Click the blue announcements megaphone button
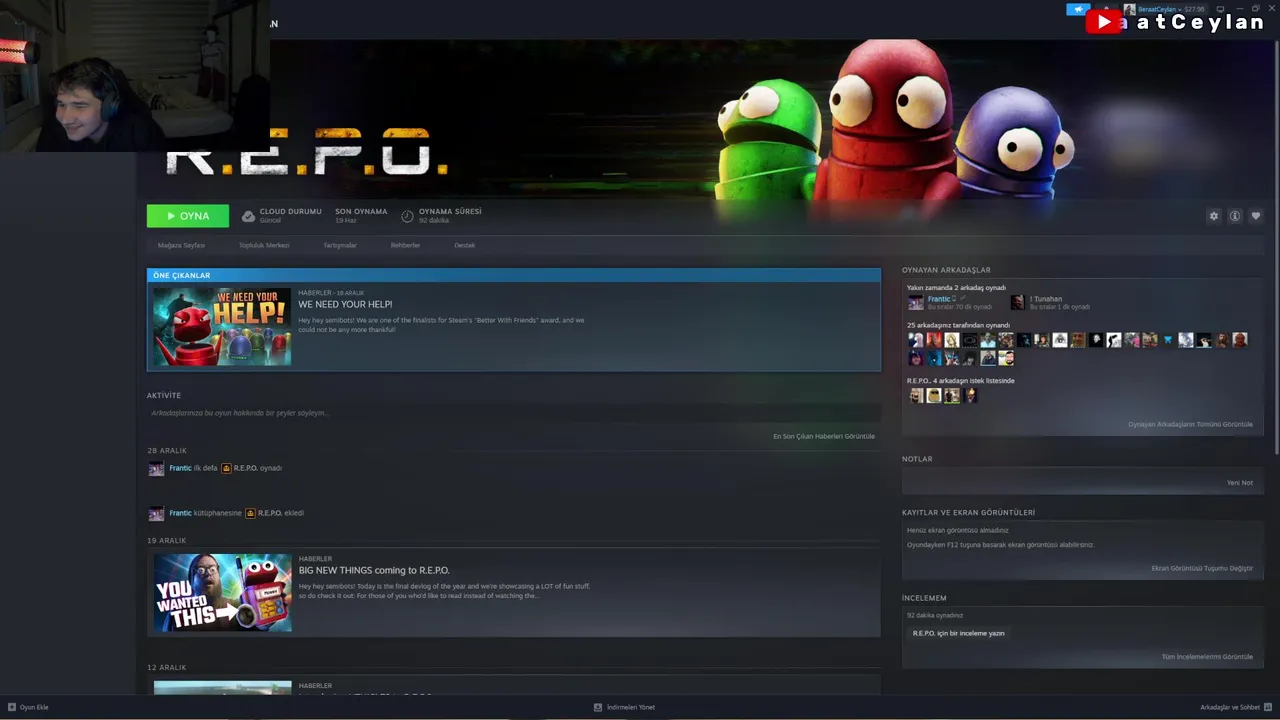Image resolution: width=1280 pixels, height=720 pixels. (1078, 9)
